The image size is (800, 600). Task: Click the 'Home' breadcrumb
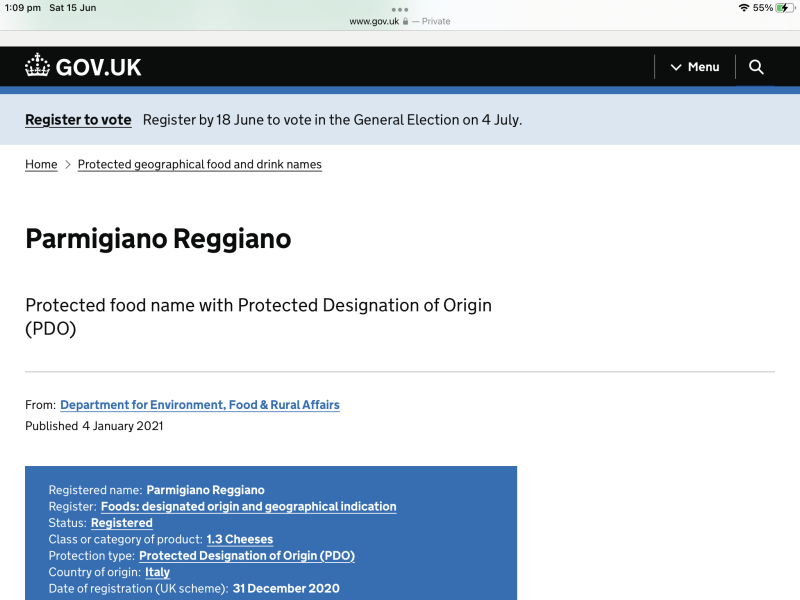coord(41,164)
